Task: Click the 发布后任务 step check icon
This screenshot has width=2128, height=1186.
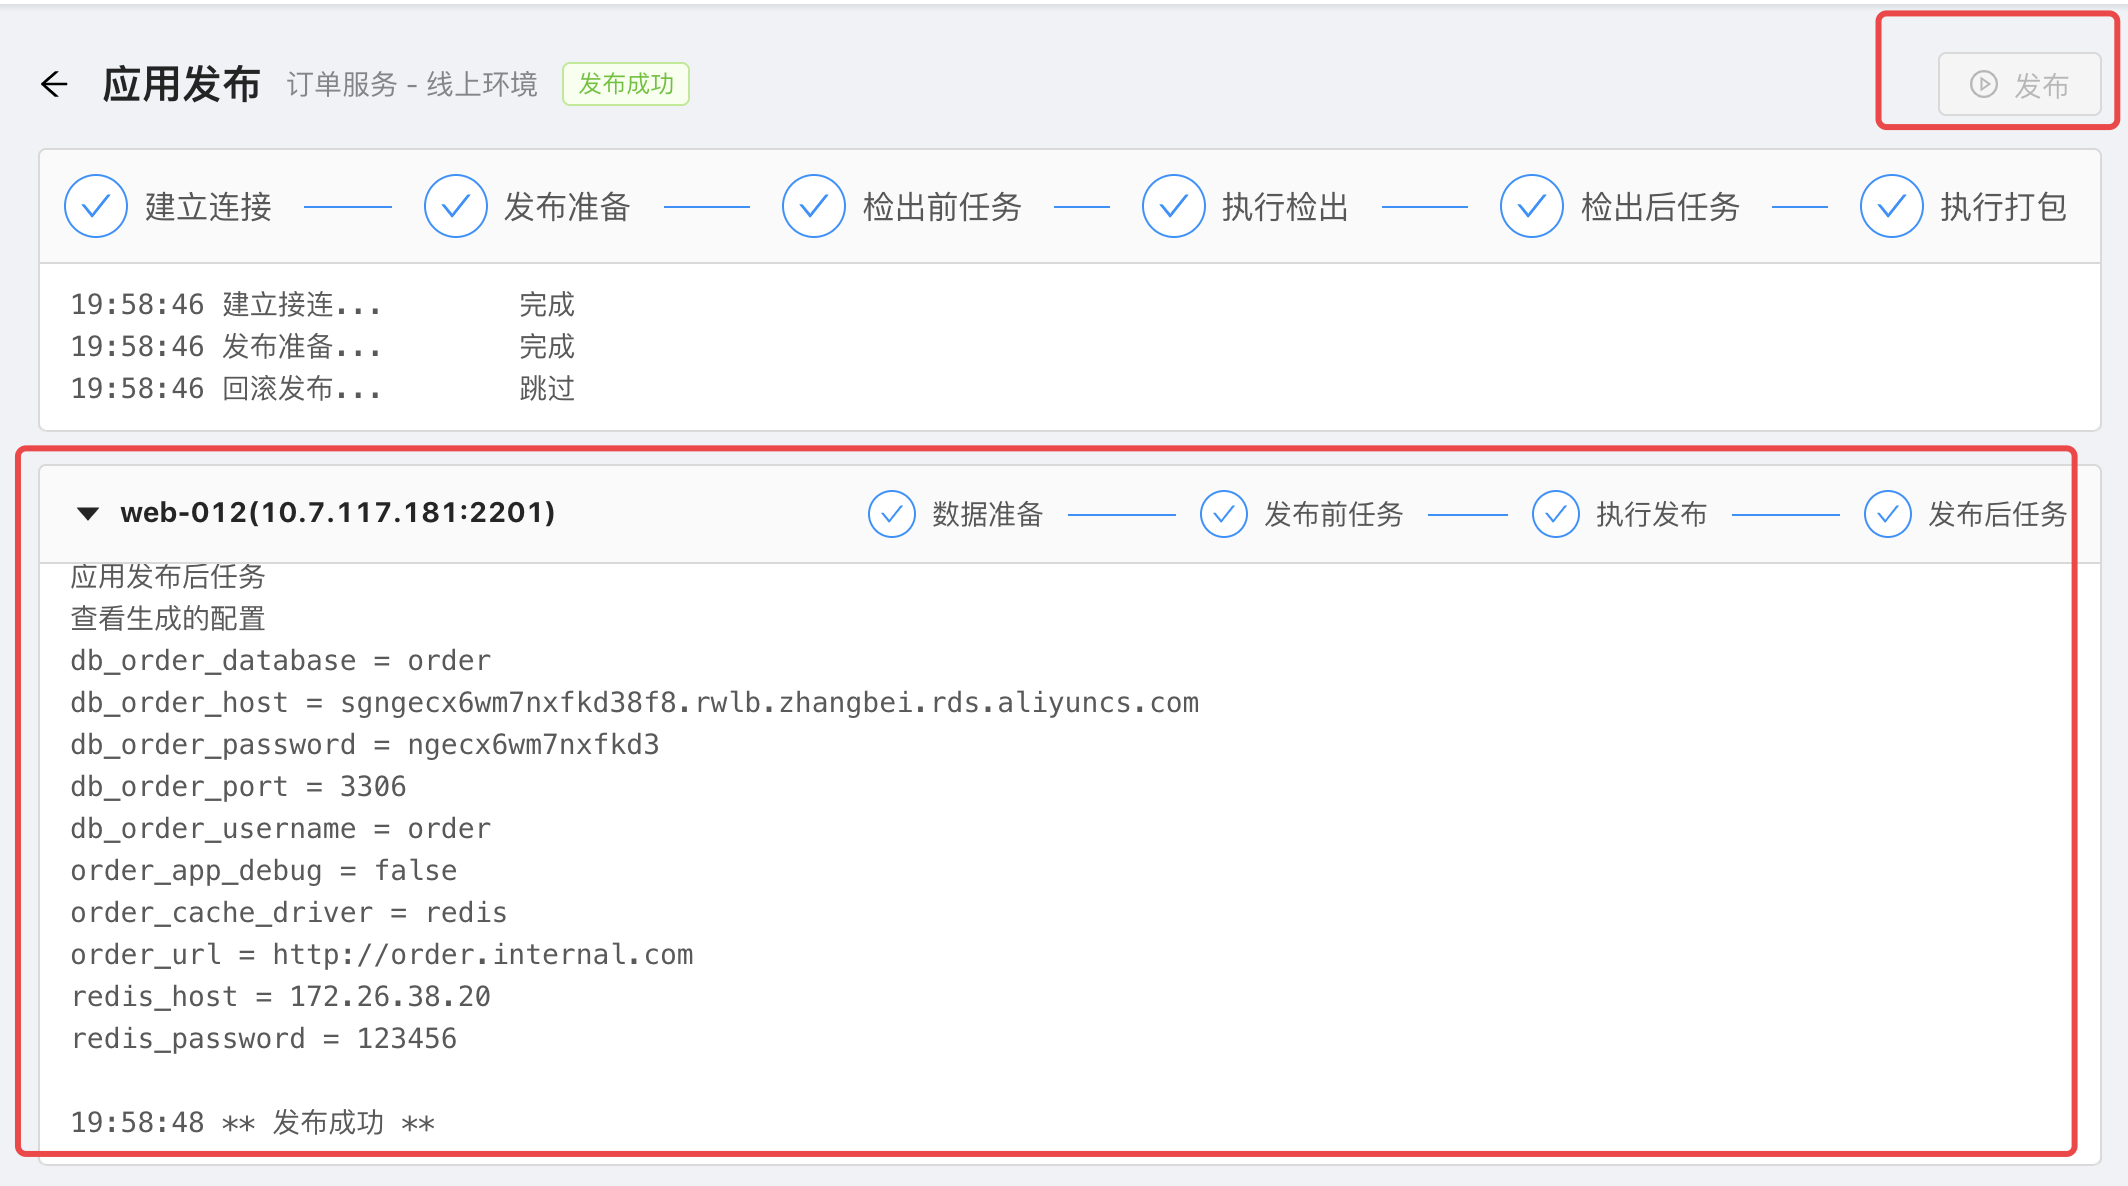Action: [x=1888, y=514]
